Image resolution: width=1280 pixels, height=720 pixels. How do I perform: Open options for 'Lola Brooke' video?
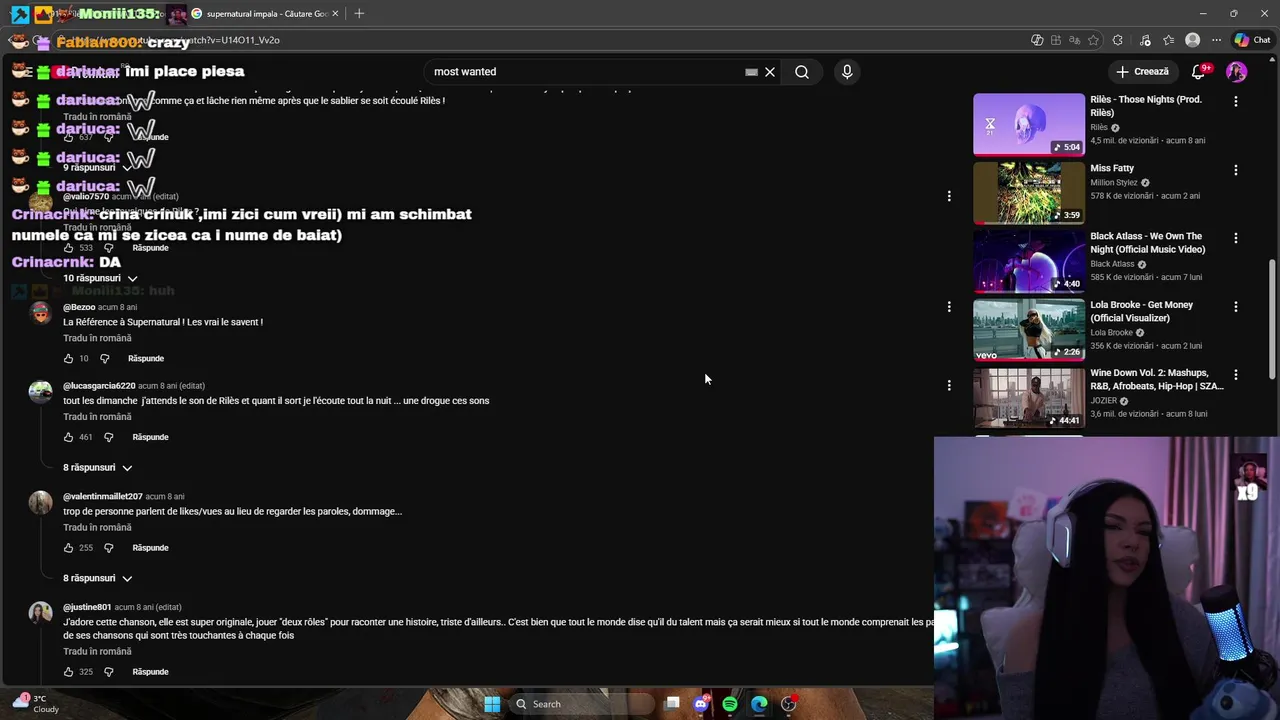point(1235,306)
